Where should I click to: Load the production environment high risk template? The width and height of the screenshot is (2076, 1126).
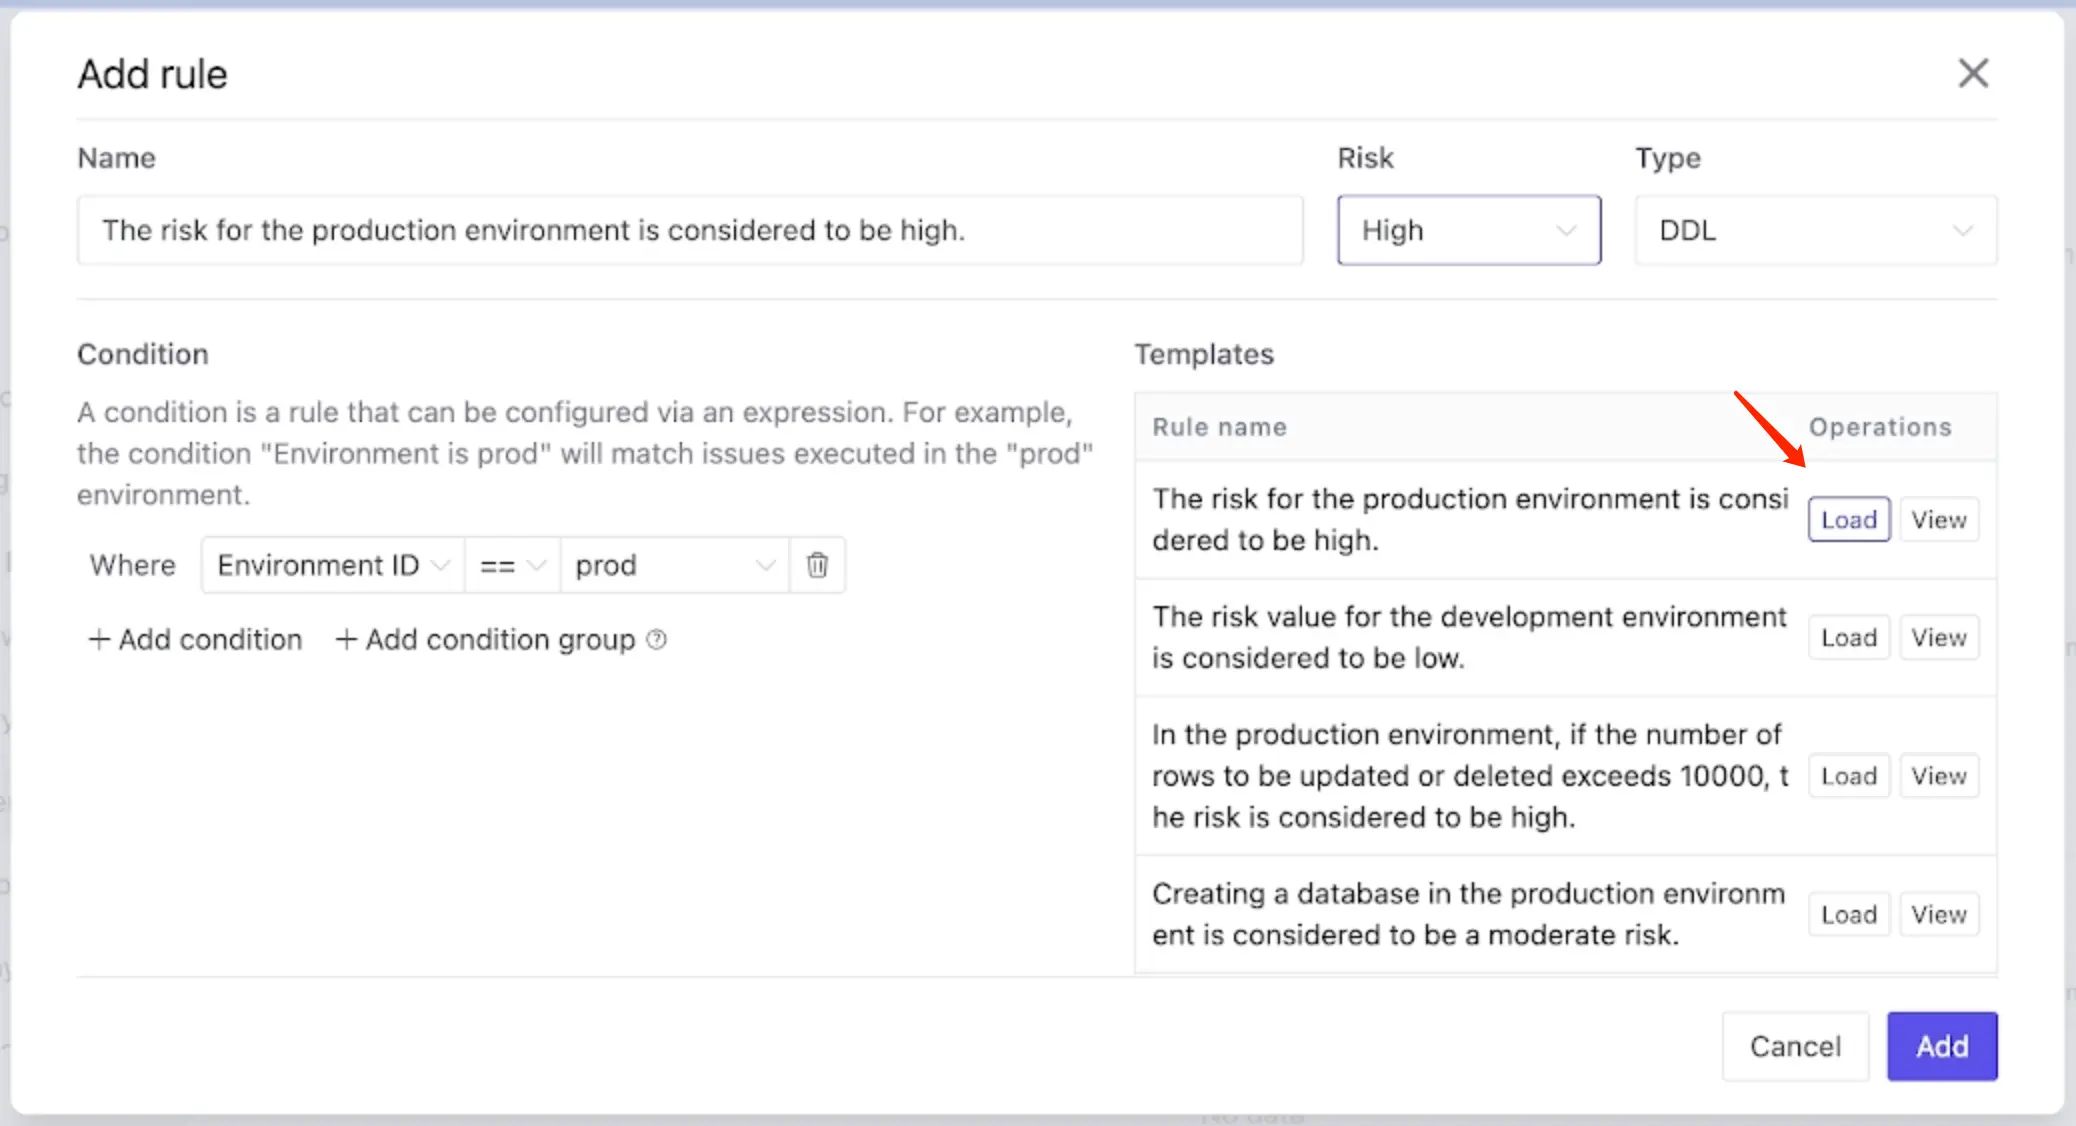point(1848,519)
